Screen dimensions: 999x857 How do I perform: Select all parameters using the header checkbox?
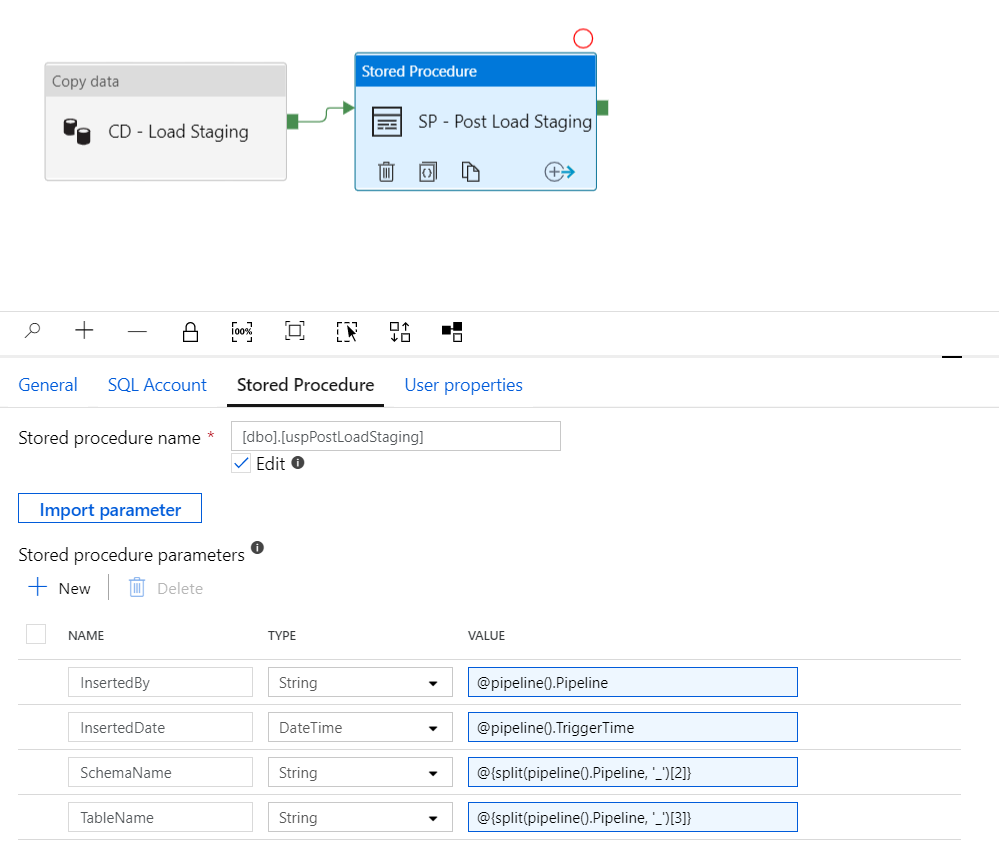point(36,634)
